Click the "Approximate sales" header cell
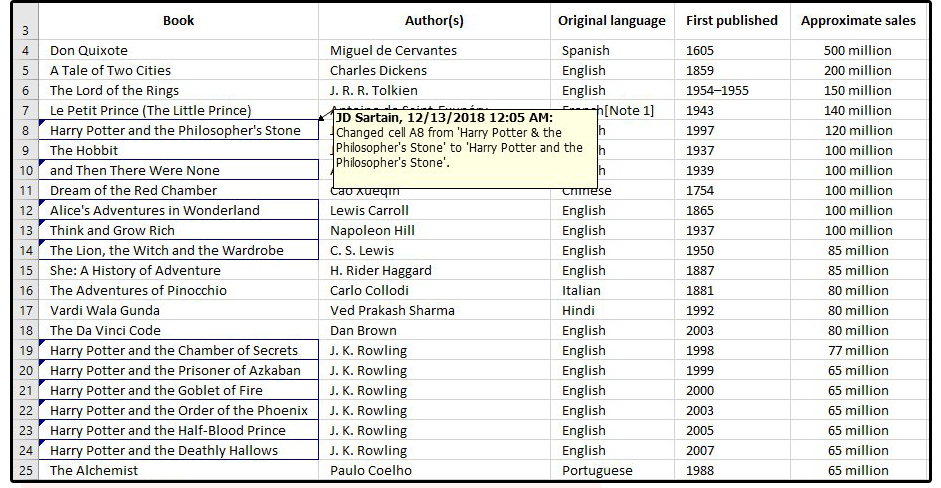 [858, 21]
